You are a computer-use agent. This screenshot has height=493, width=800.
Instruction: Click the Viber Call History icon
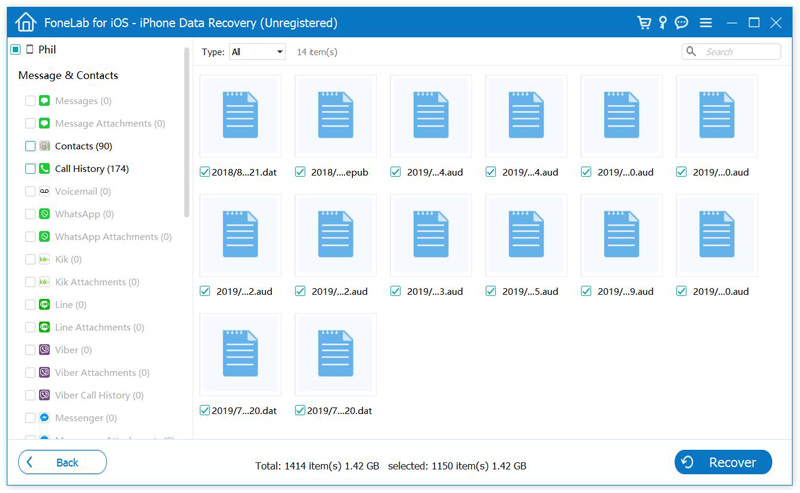[44, 395]
